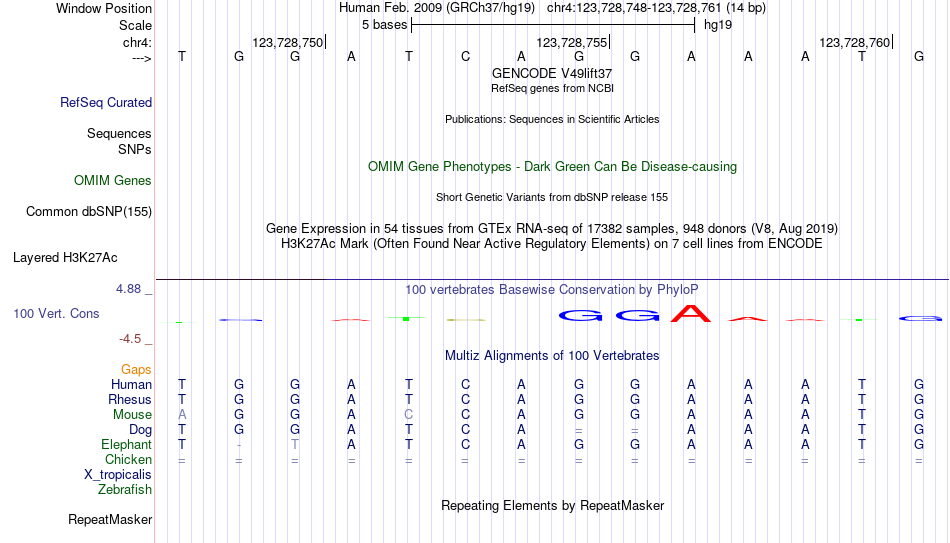Click the orange Gaps row label
Image resolution: width=950 pixels, height=543 pixels.
pyautogui.click(x=136, y=370)
